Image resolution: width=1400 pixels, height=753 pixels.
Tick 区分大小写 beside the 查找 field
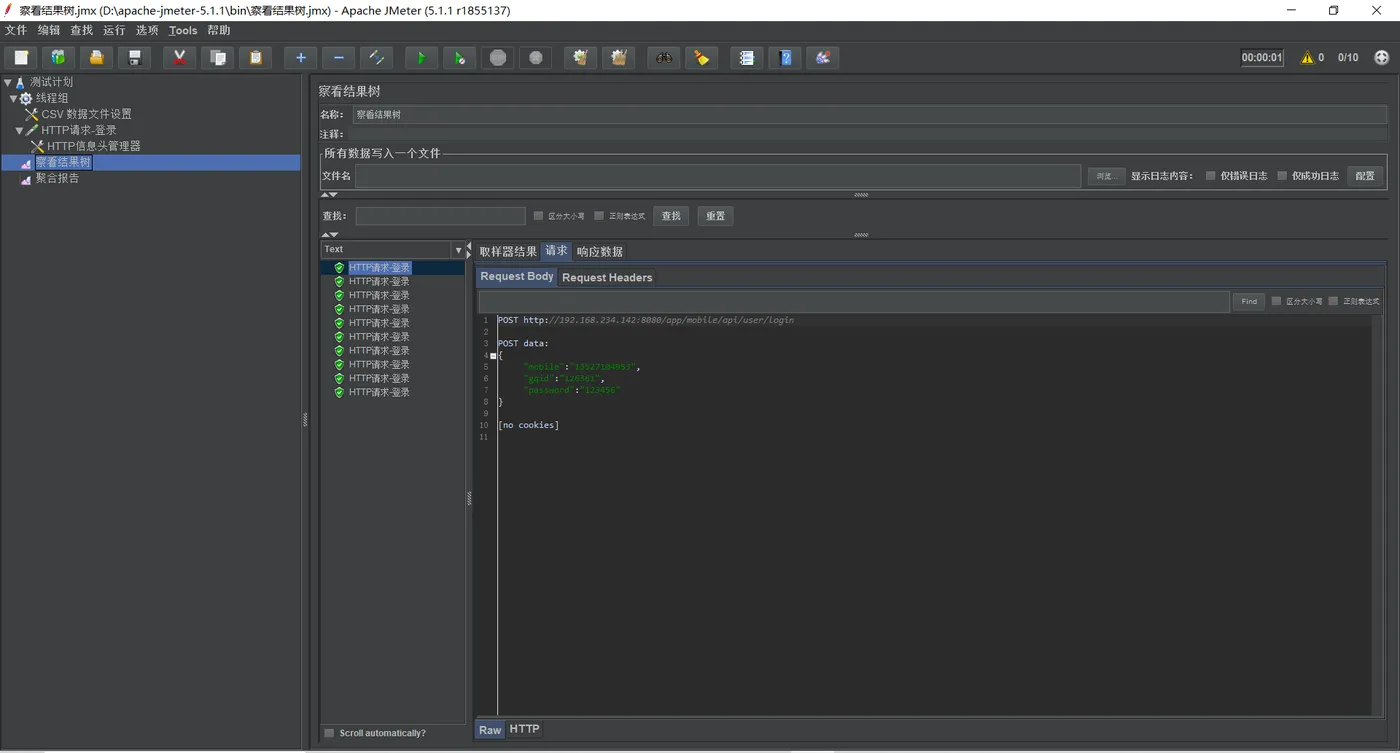[x=538, y=216]
